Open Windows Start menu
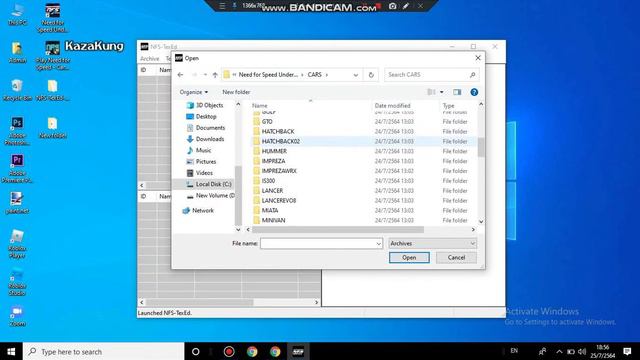640x360 pixels. click(11, 351)
